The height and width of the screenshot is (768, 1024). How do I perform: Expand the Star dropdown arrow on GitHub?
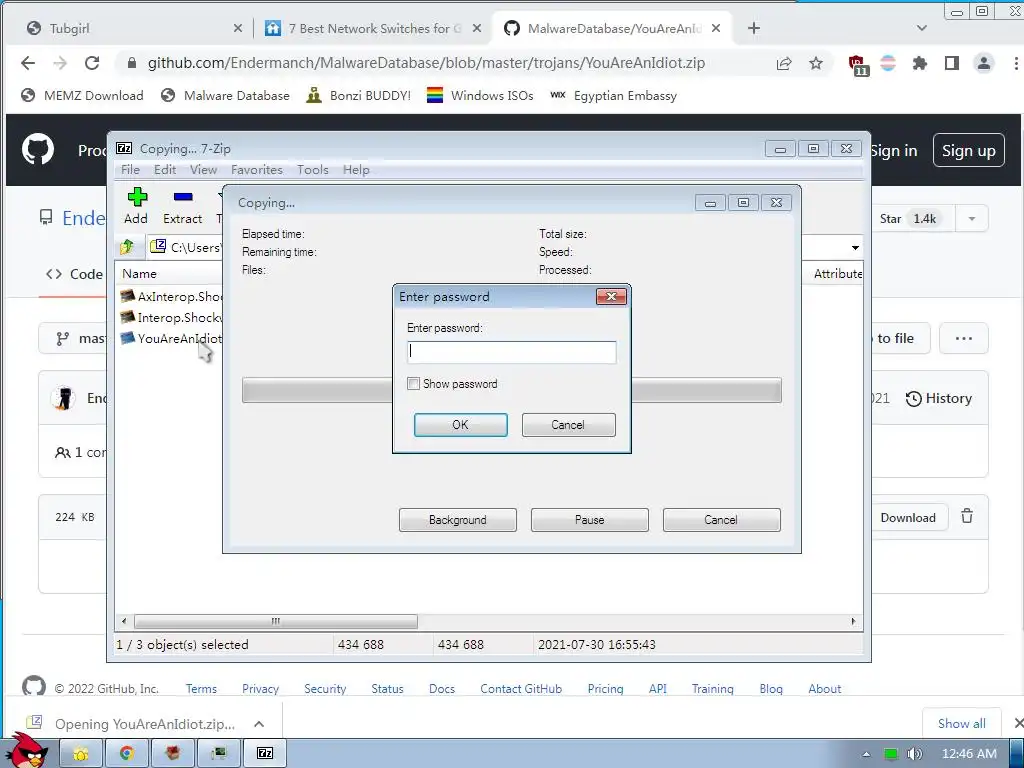[971, 219]
